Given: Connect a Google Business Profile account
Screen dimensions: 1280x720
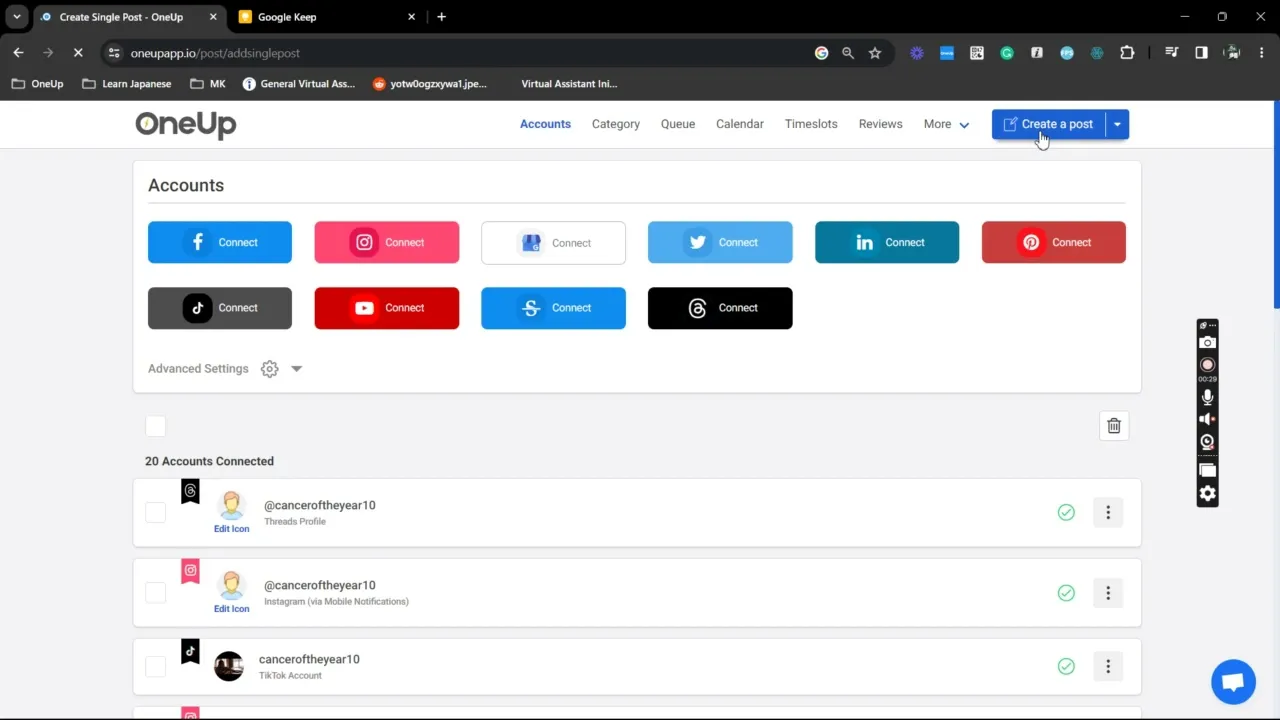Looking at the screenshot, I should tap(553, 242).
